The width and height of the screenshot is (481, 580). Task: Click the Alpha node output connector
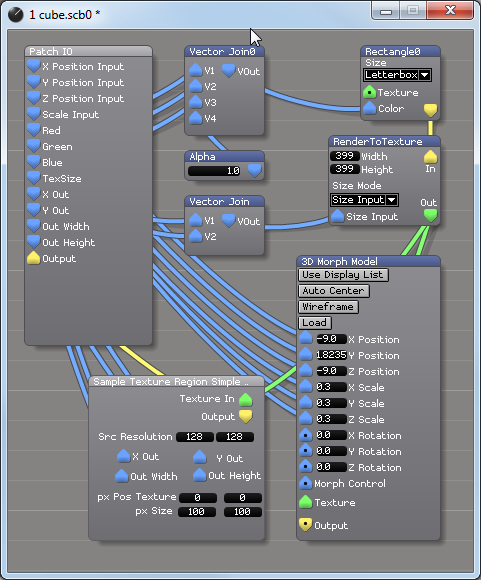255,171
